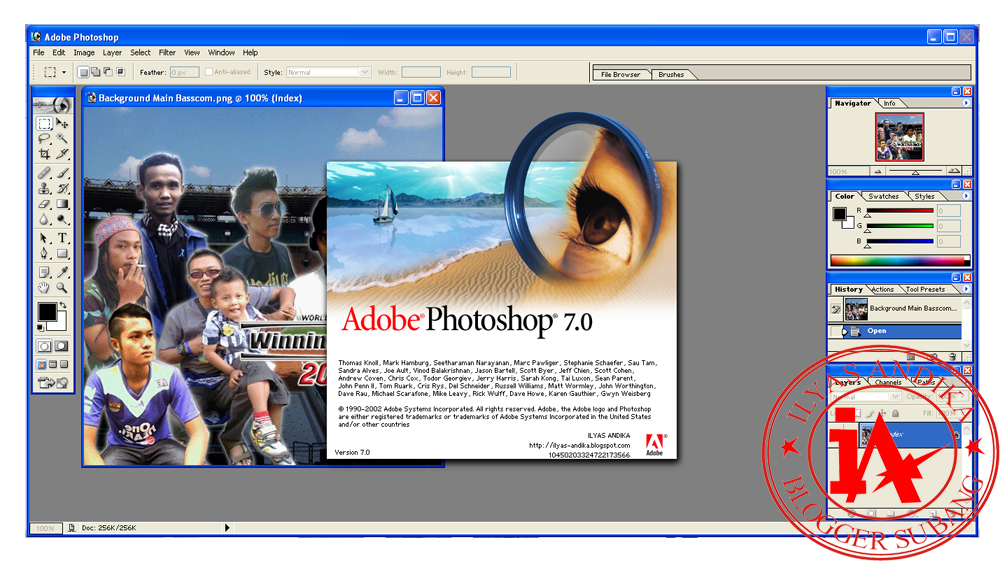This screenshot has height=561, width=1000.
Task: Click the R red color slider
Action: click(x=899, y=211)
